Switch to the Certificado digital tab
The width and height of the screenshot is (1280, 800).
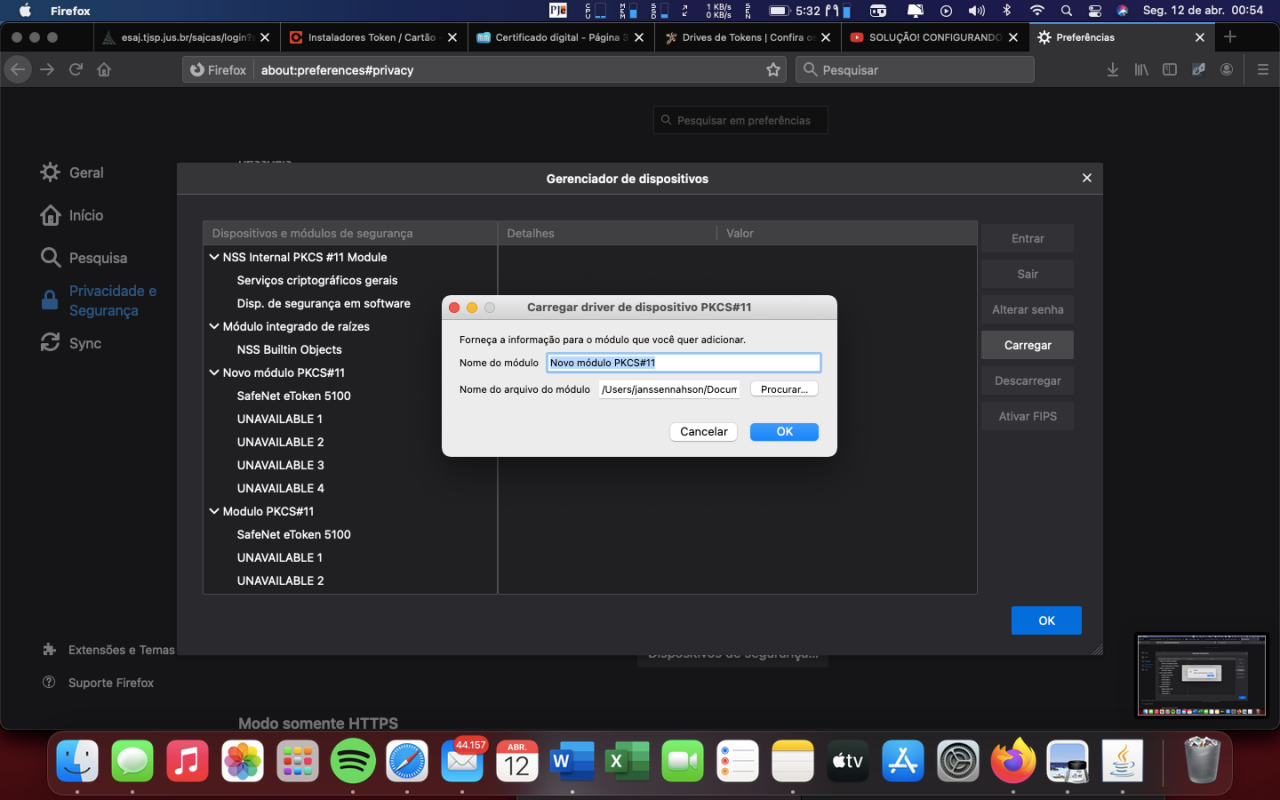(x=561, y=37)
